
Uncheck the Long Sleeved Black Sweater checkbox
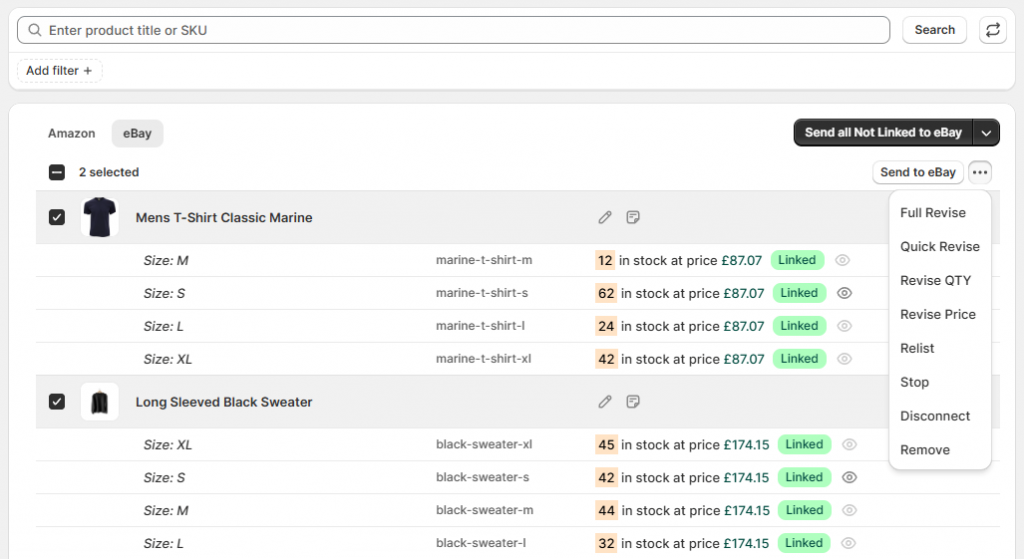[57, 402]
